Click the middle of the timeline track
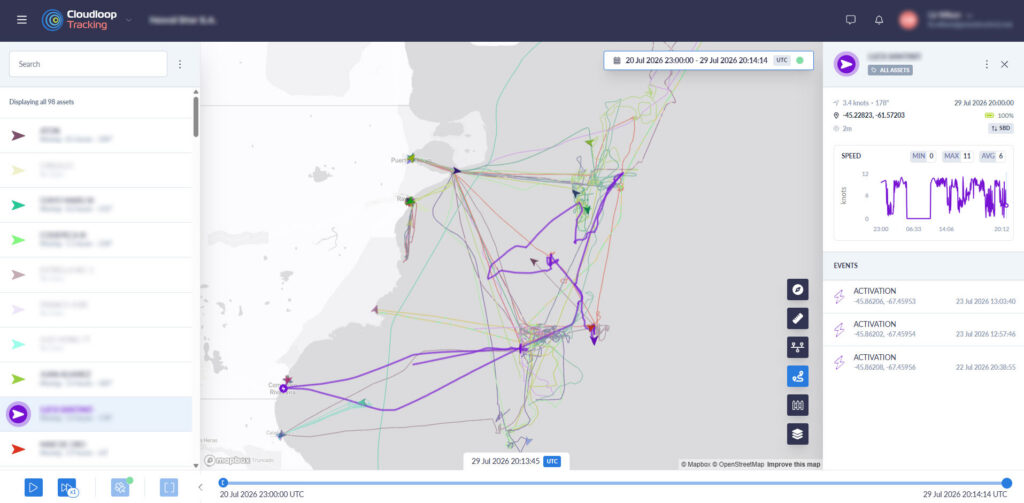1024x503 pixels. point(615,483)
